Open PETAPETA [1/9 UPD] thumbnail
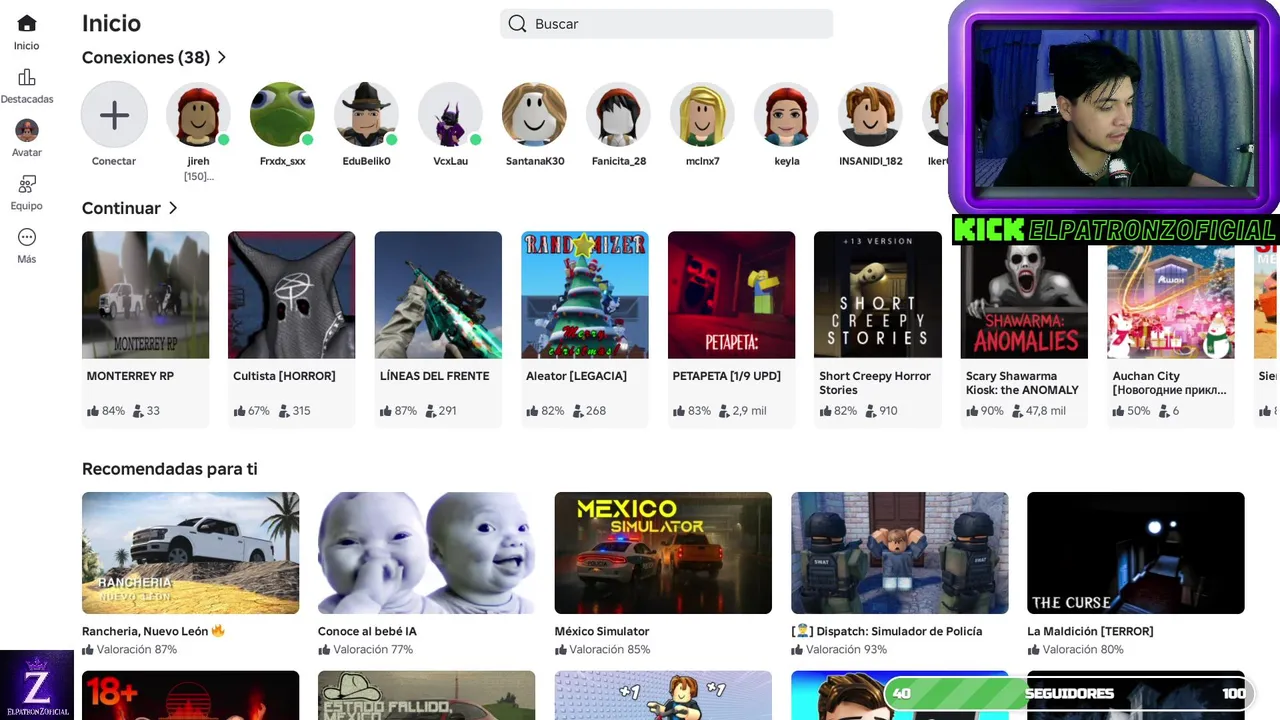Image resolution: width=1280 pixels, height=720 pixels. click(x=731, y=295)
